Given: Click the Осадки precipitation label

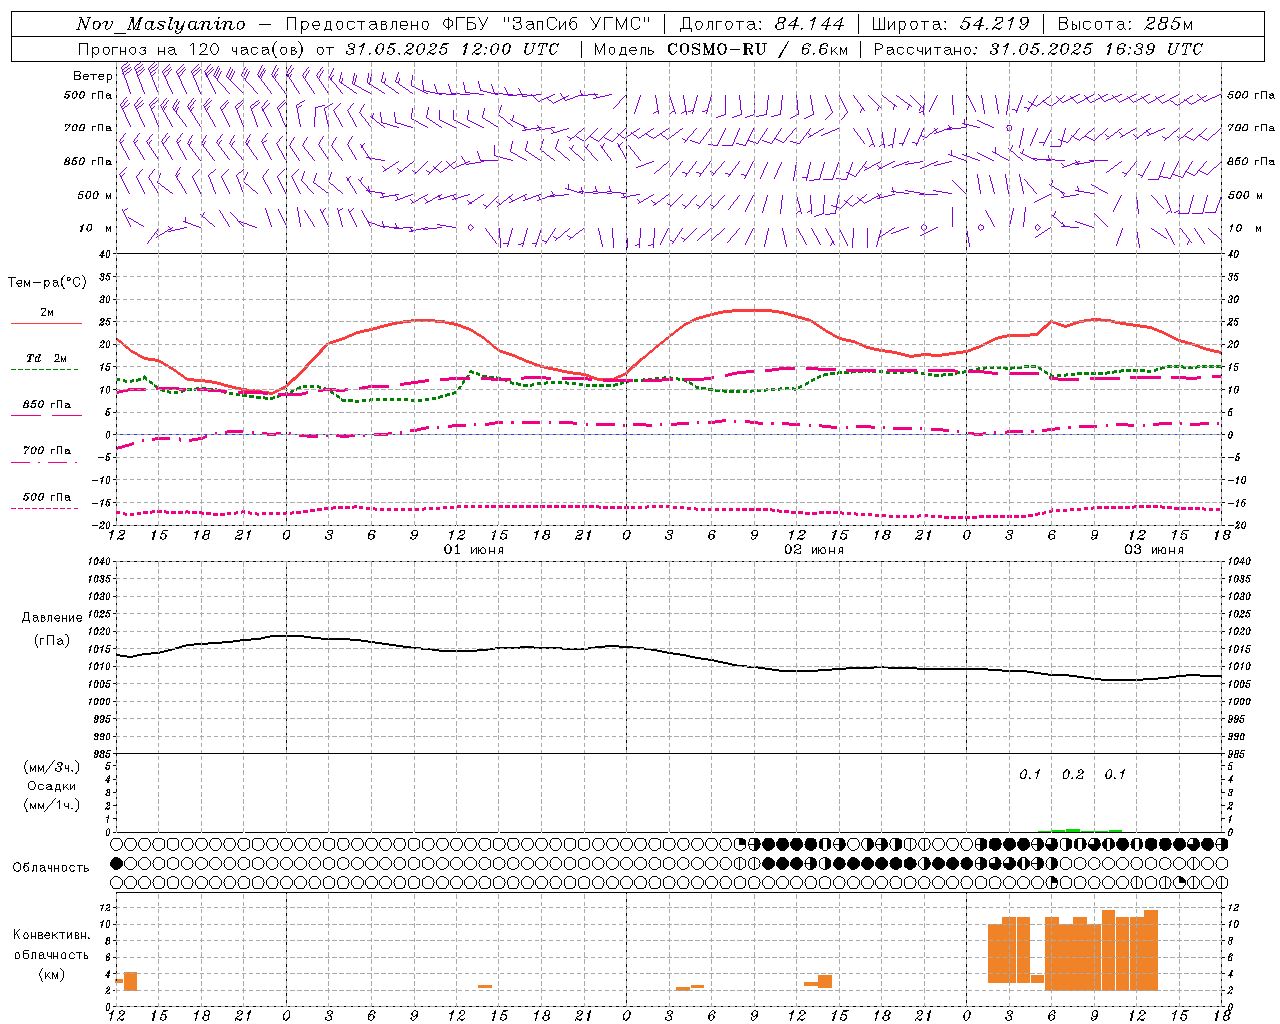Looking at the screenshot, I should point(52,786).
